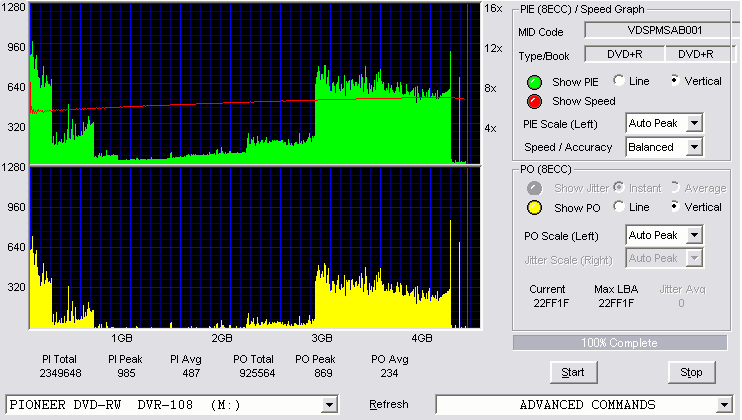
Task: Click the yellow PO error graph
Action: 255,247
